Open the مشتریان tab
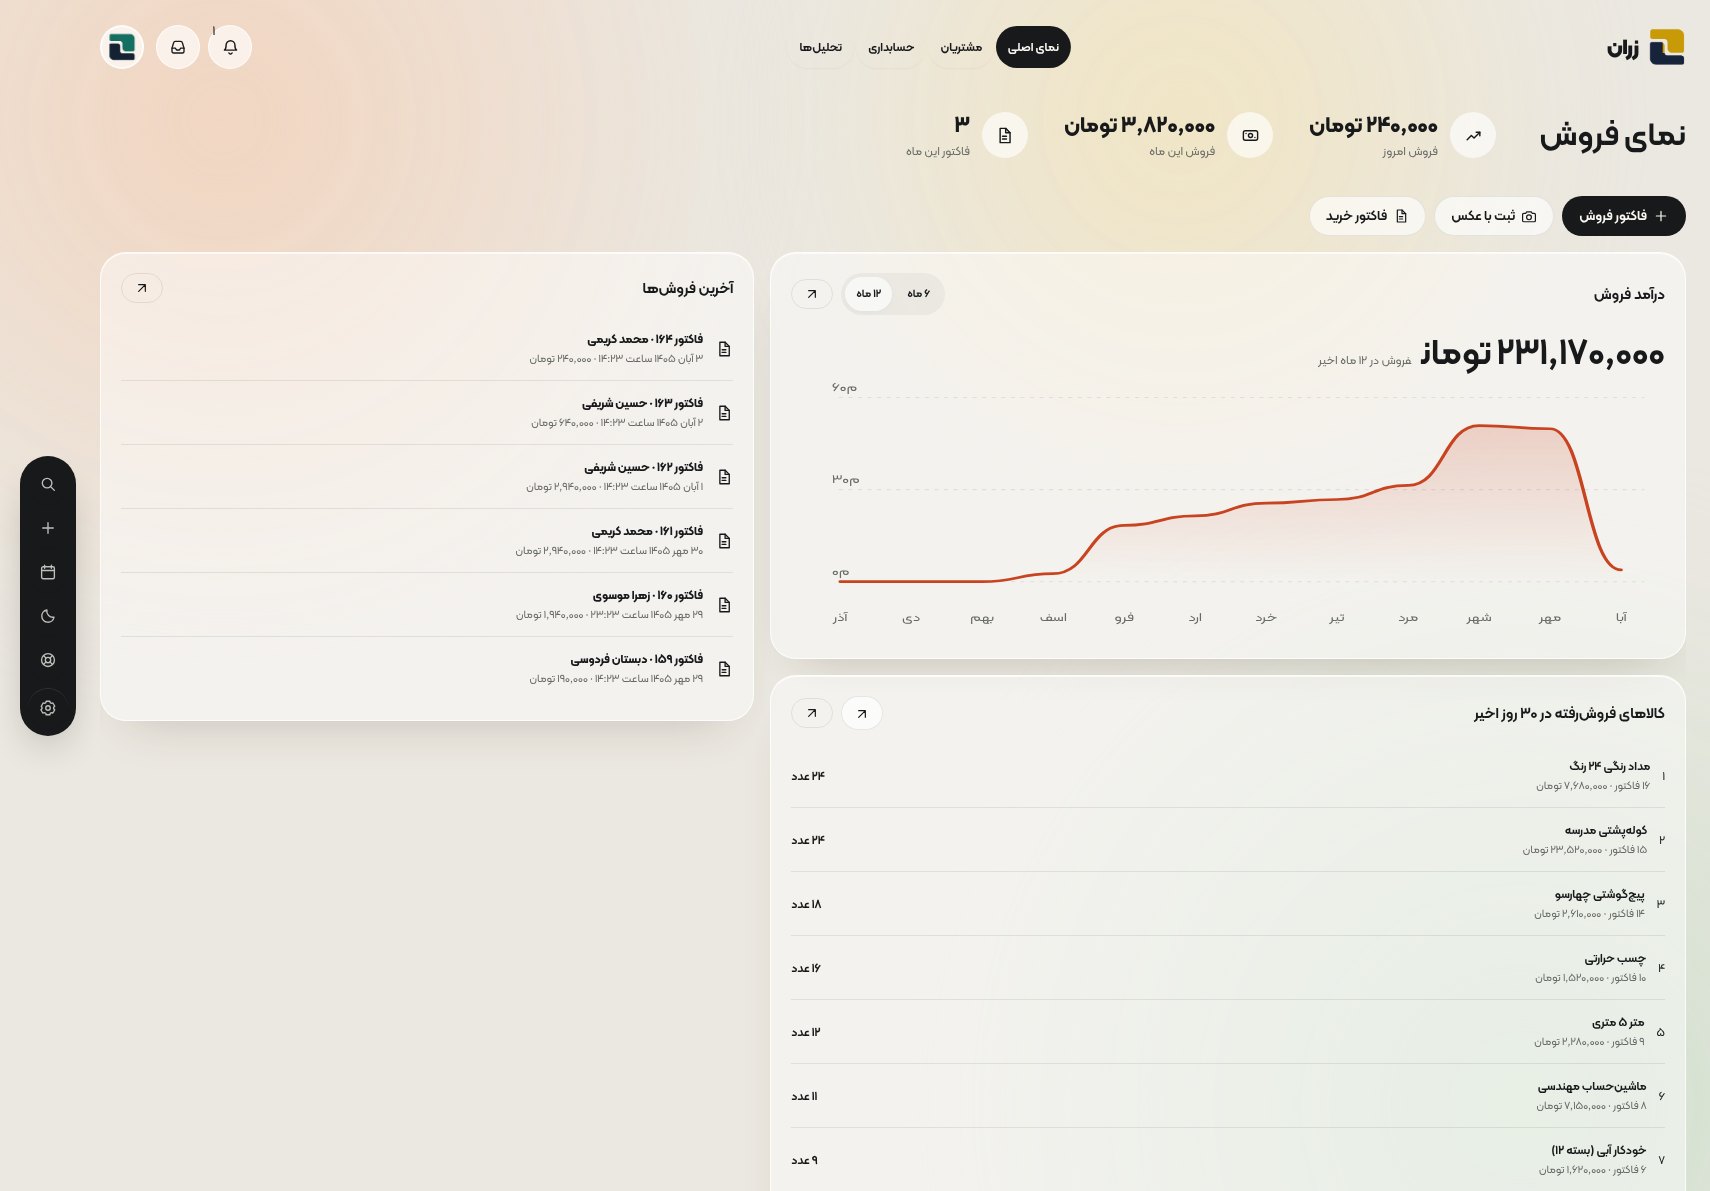 tap(961, 47)
